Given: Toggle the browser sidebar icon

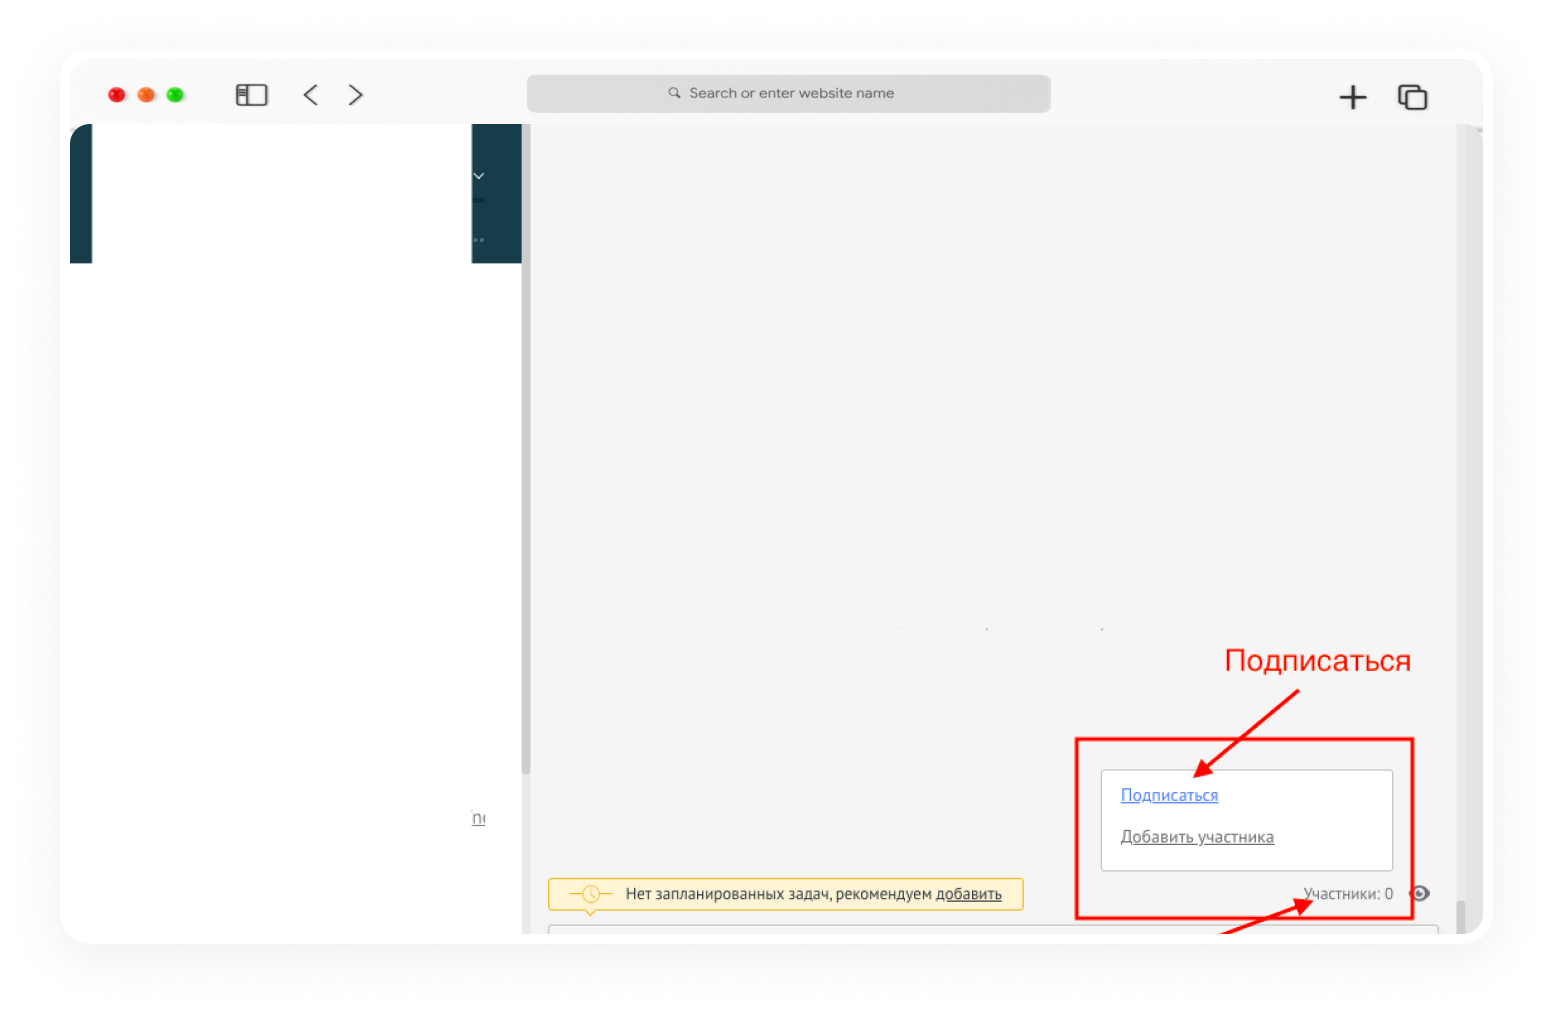Looking at the screenshot, I should coord(251,95).
